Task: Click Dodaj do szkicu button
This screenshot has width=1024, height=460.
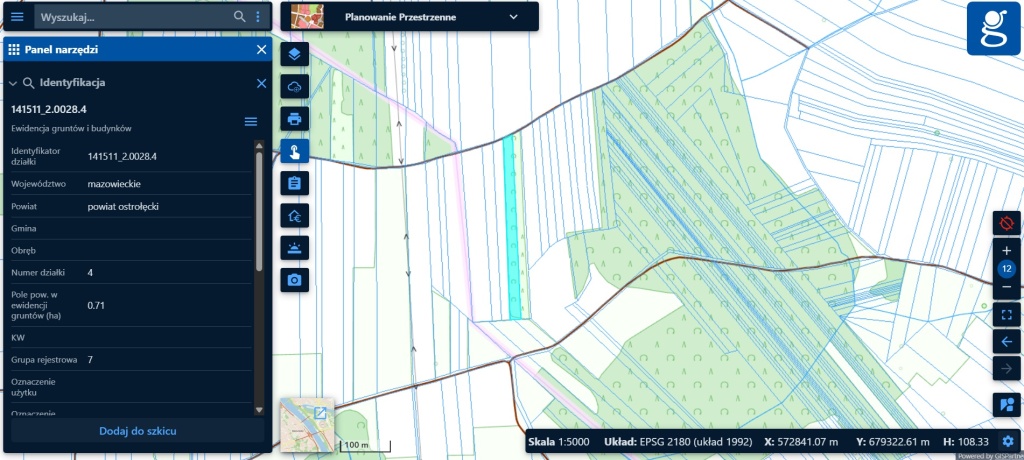Action: [x=138, y=431]
